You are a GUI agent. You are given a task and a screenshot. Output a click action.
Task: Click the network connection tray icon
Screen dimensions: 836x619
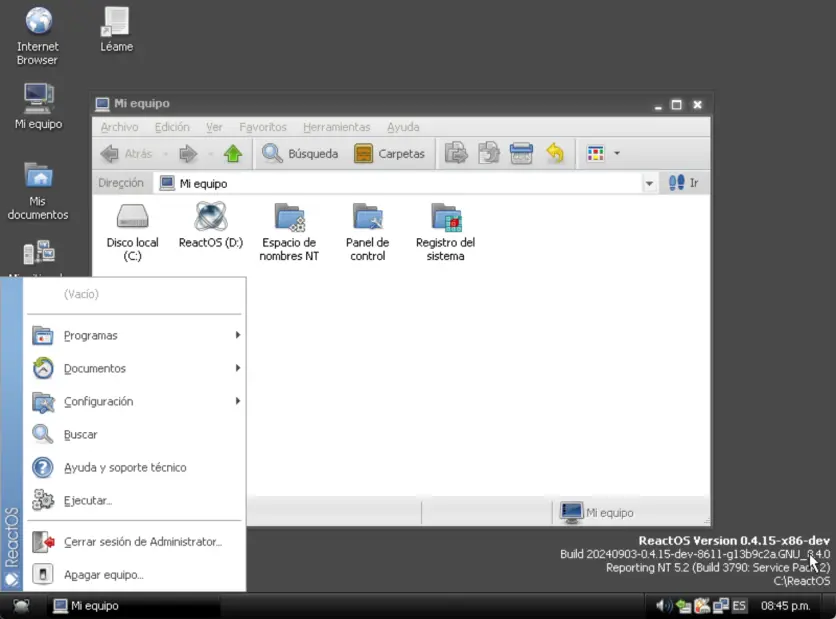click(721, 606)
